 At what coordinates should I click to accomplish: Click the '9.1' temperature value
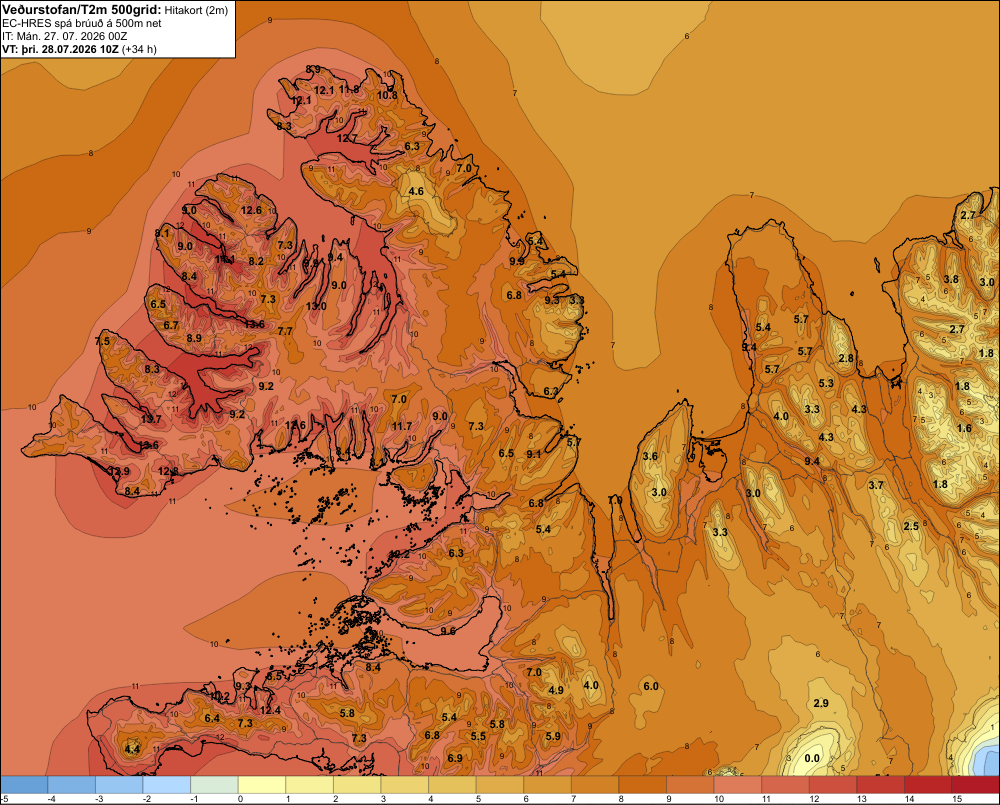(x=534, y=454)
